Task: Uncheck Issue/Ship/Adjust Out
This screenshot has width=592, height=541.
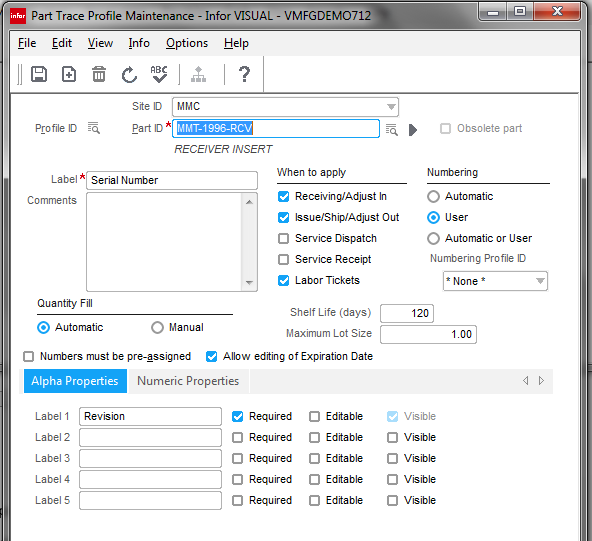Action: click(x=284, y=217)
